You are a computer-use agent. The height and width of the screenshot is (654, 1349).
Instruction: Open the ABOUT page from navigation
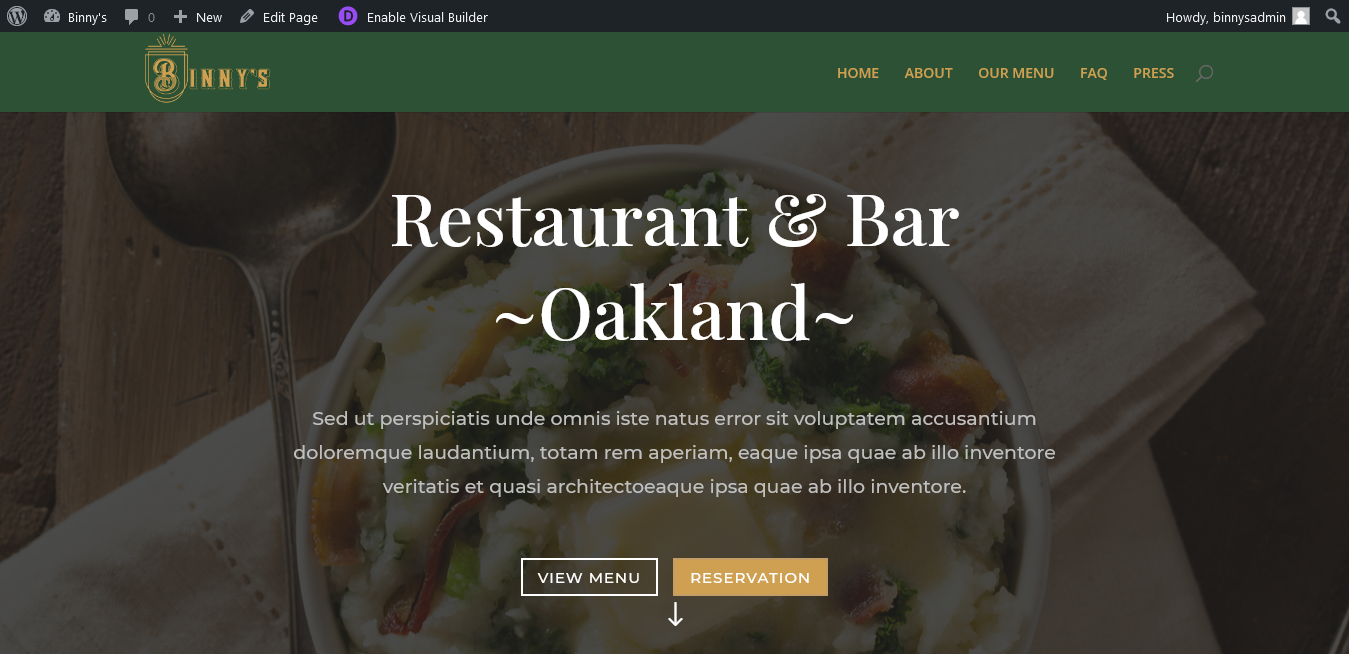(x=929, y=73)
